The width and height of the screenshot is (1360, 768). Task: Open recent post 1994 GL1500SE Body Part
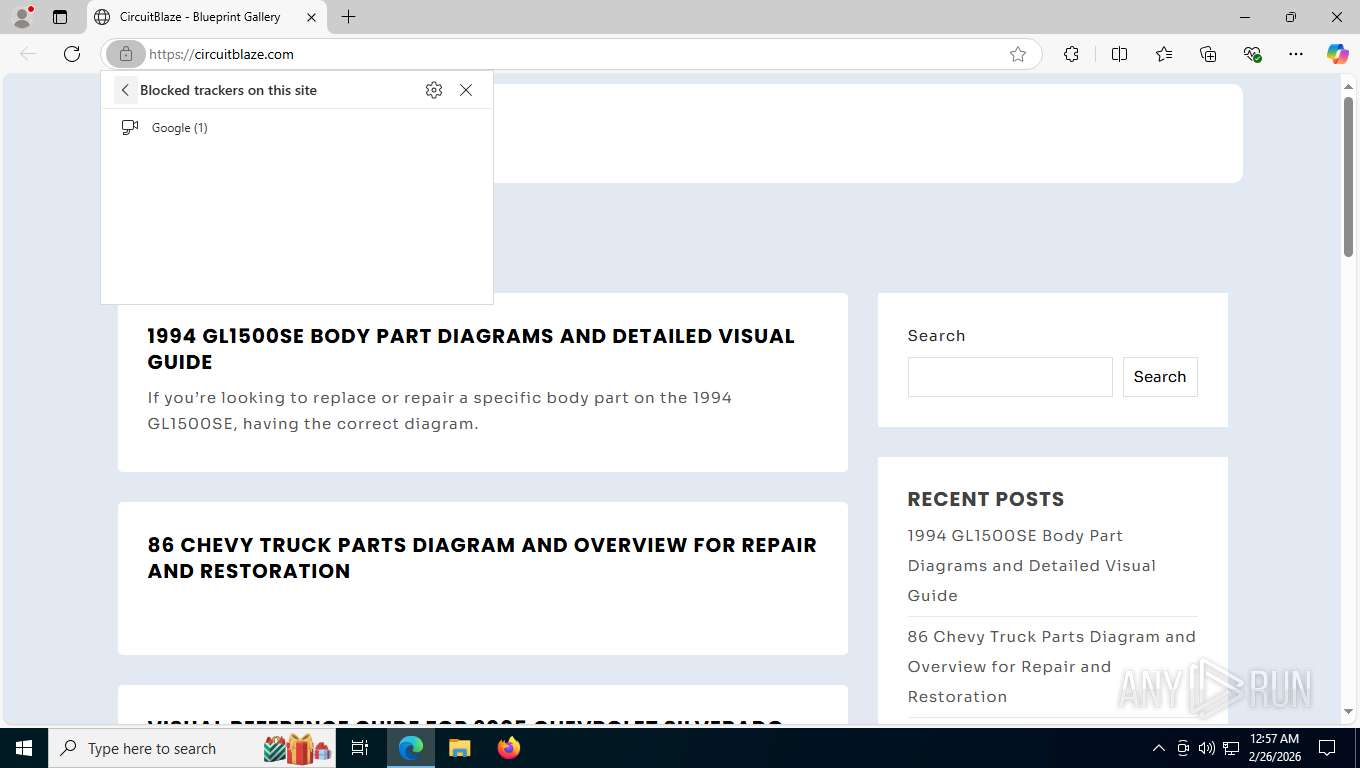1032,565
